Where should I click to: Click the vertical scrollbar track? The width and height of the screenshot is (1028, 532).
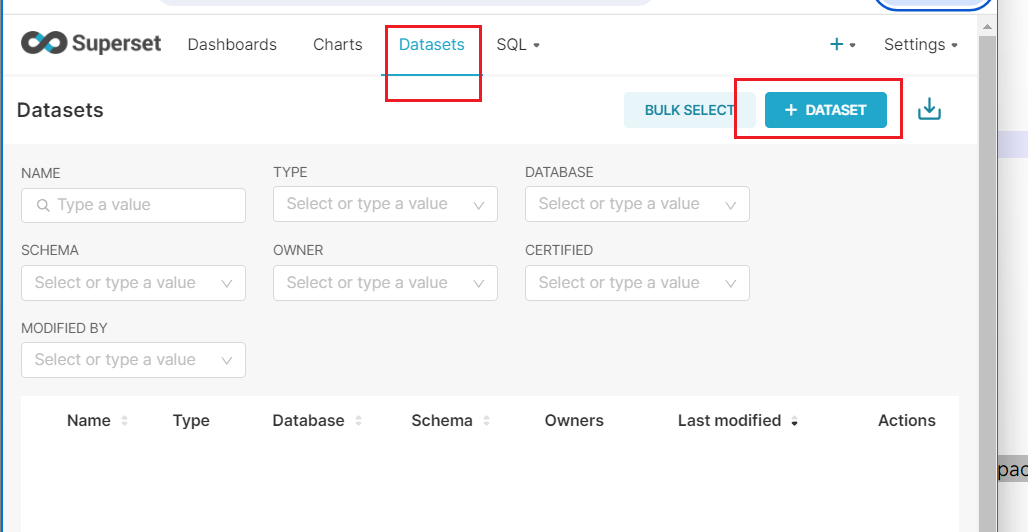(x=987, y=282)
